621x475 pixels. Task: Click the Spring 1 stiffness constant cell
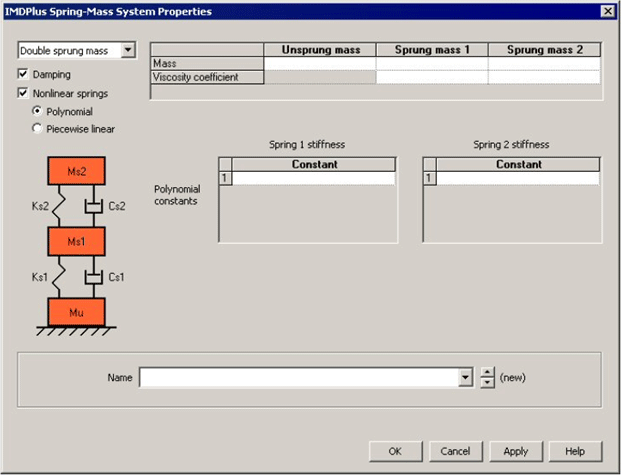click(314, 178)
